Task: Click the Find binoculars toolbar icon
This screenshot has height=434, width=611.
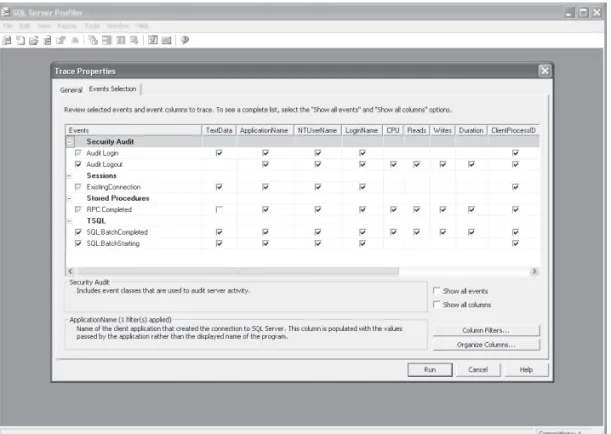Action: click(x=75, y=40)
